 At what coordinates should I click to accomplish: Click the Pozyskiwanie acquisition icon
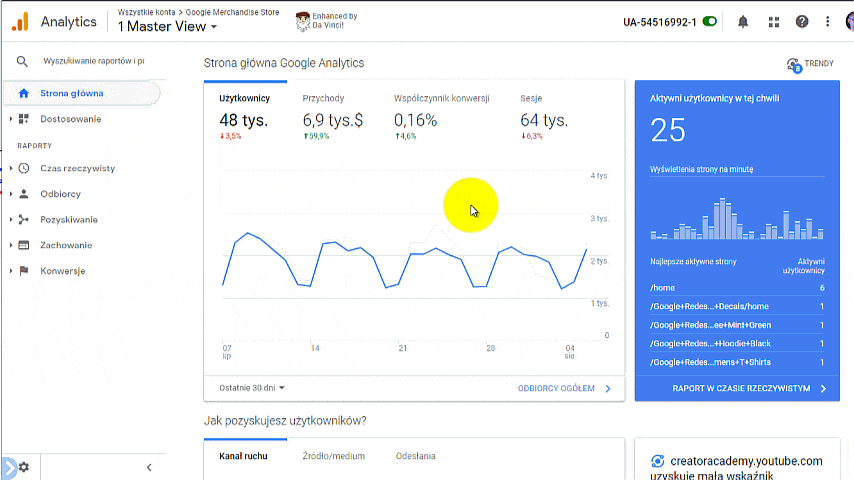23,220
